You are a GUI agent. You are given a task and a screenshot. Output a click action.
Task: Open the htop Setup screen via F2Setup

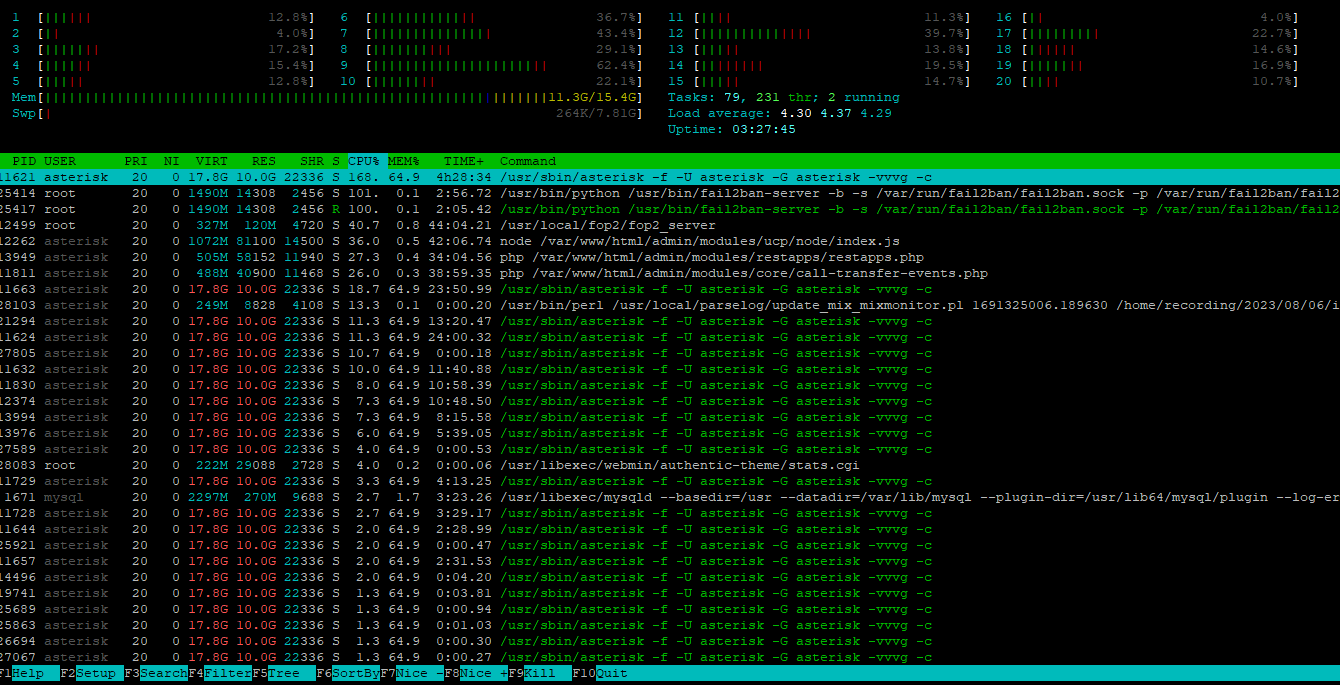[x=88, y=673]
